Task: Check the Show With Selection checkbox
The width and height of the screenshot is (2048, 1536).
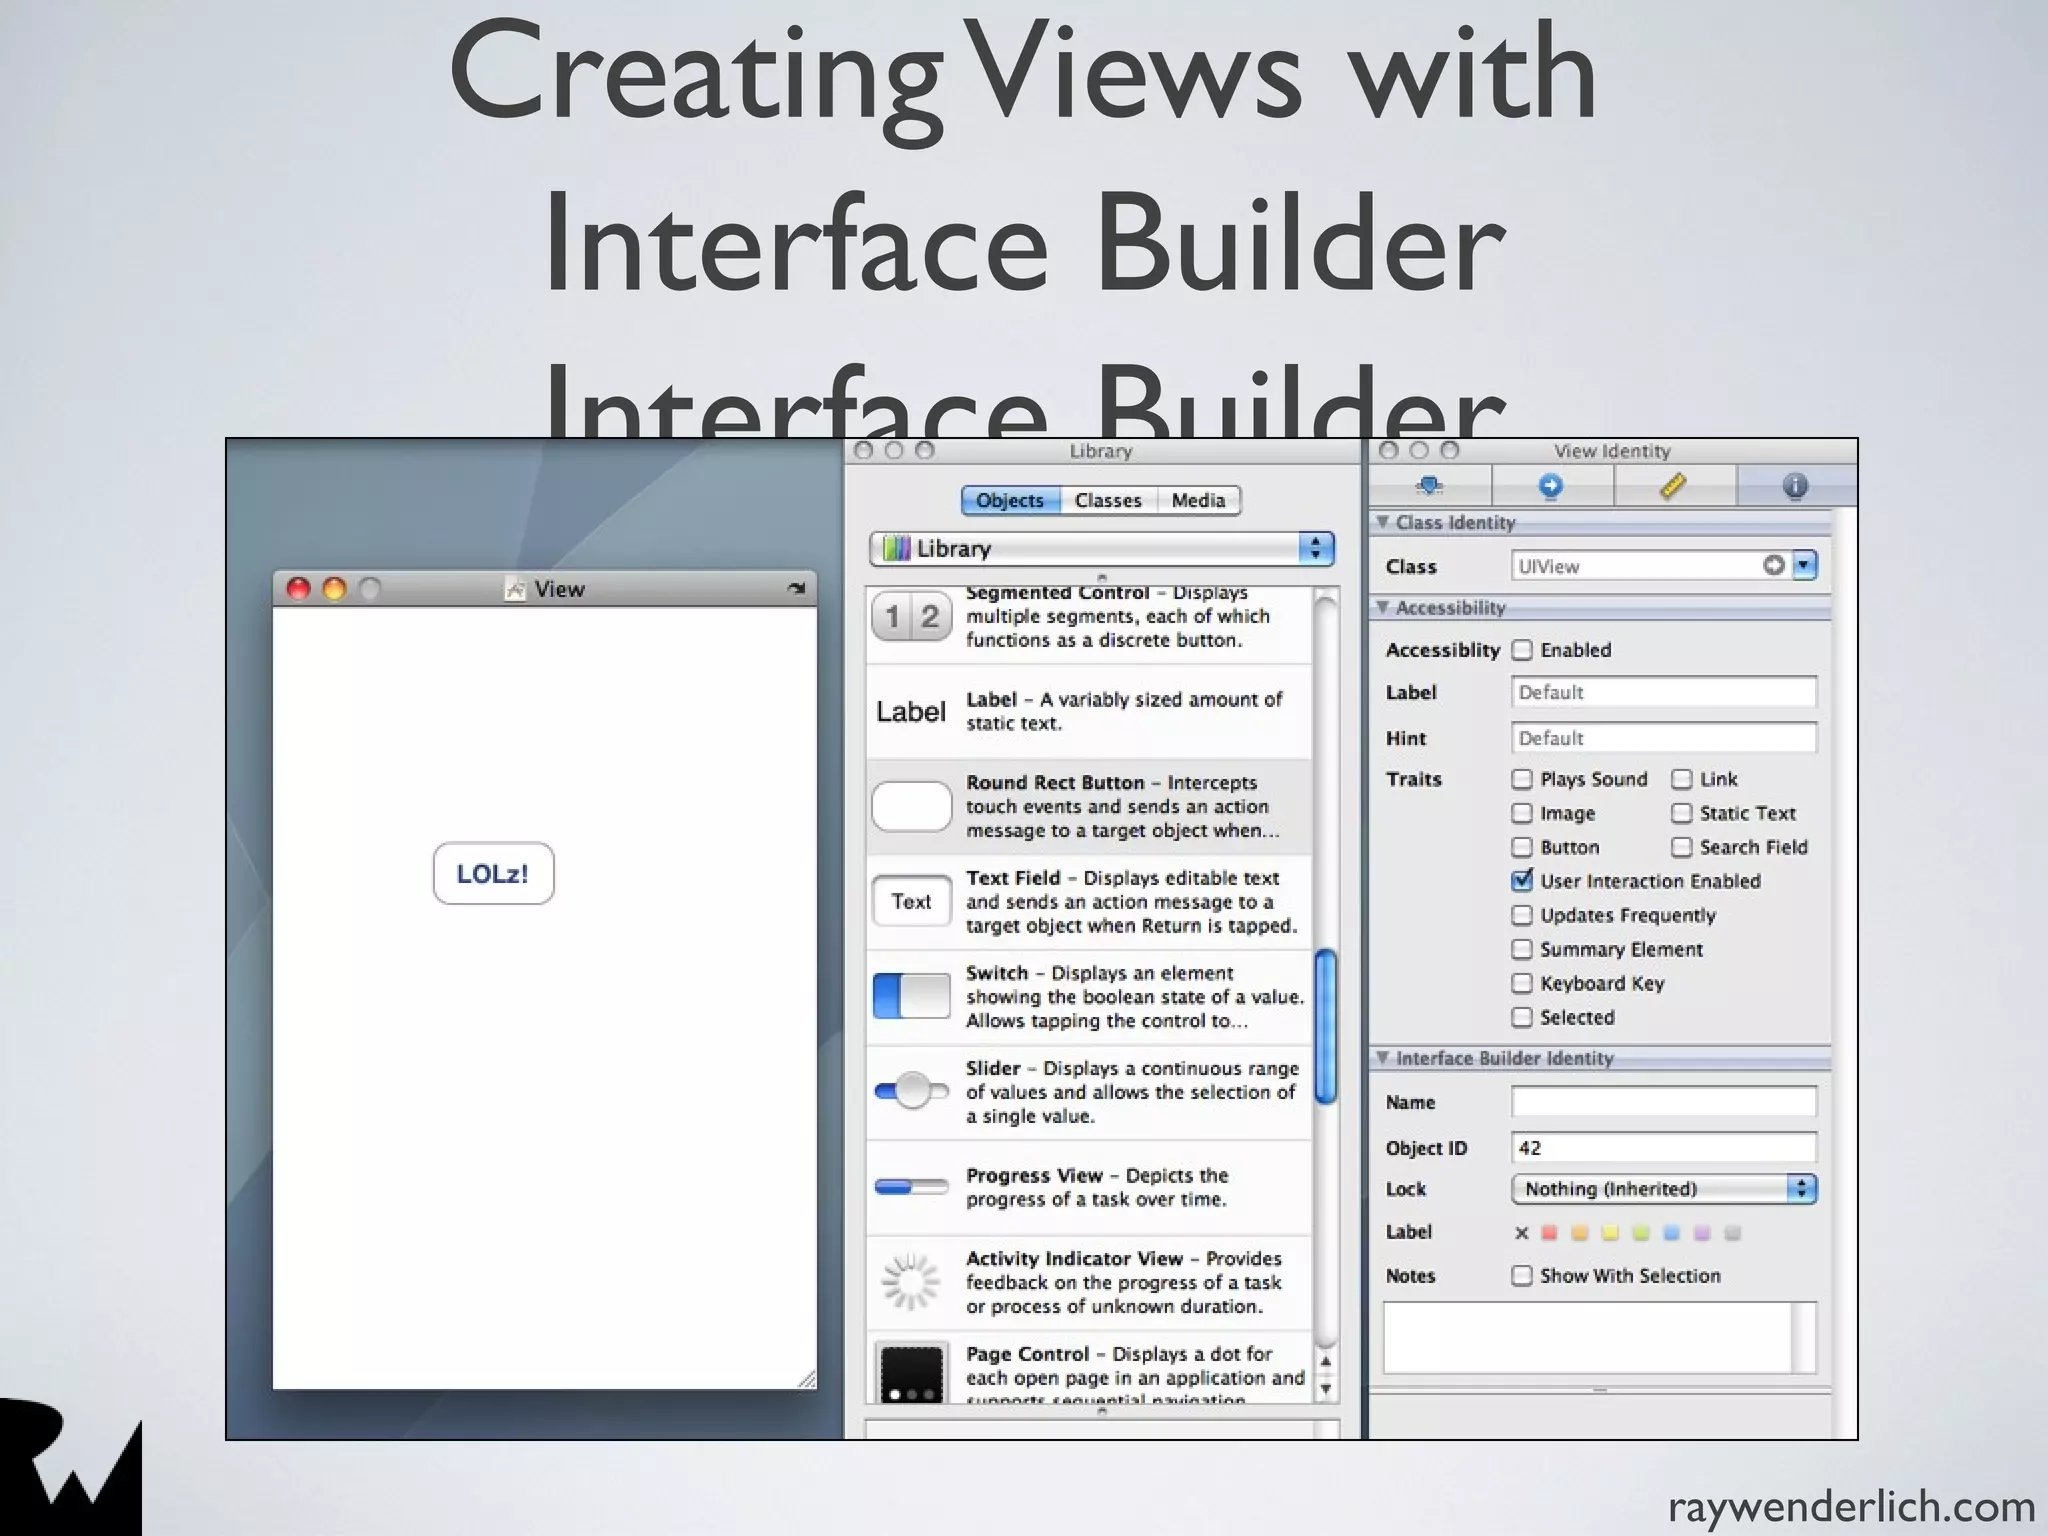Action: click(1522, 1276)
